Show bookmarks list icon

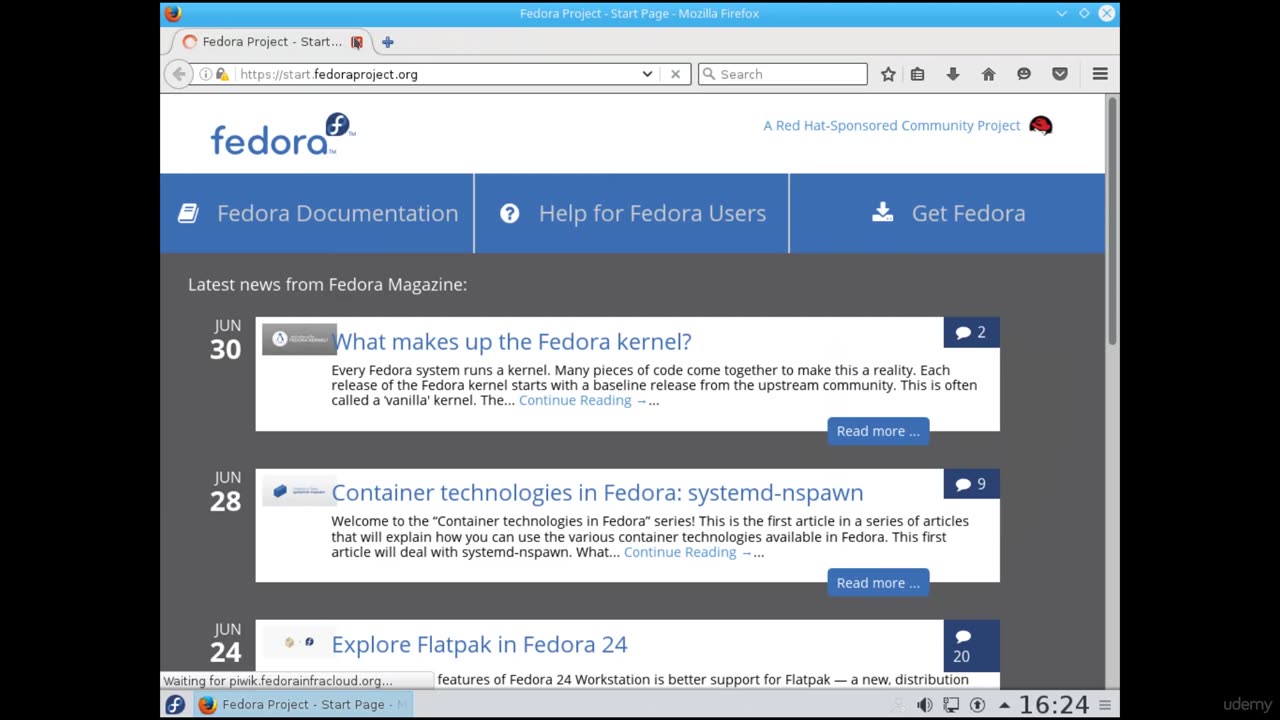pyautogui.click(x=917, y=74)
